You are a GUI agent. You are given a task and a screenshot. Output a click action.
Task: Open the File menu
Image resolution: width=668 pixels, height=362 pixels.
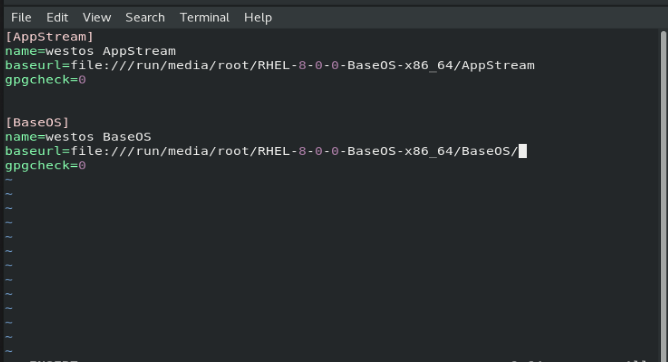click(21, 17)
